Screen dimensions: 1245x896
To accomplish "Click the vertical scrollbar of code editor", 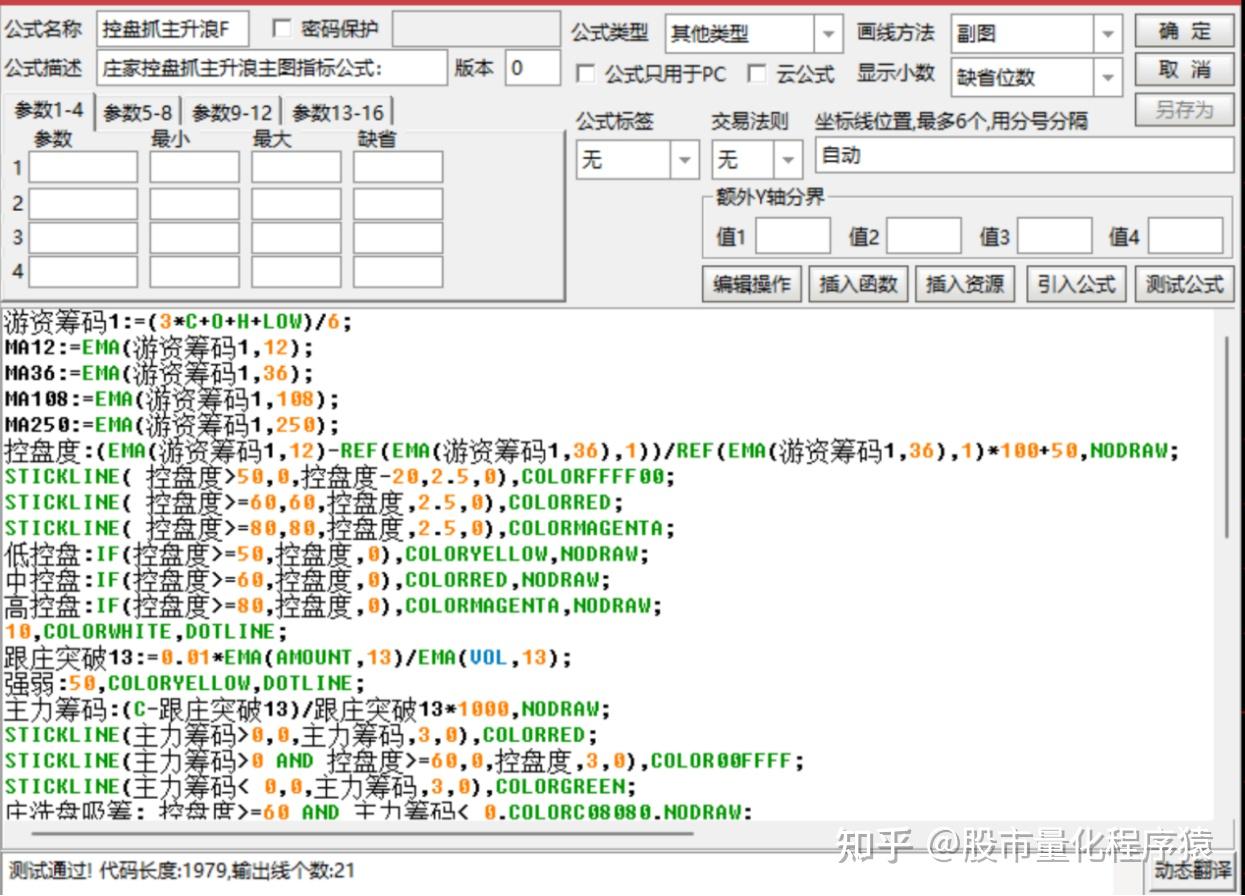I will (1225, 440).
